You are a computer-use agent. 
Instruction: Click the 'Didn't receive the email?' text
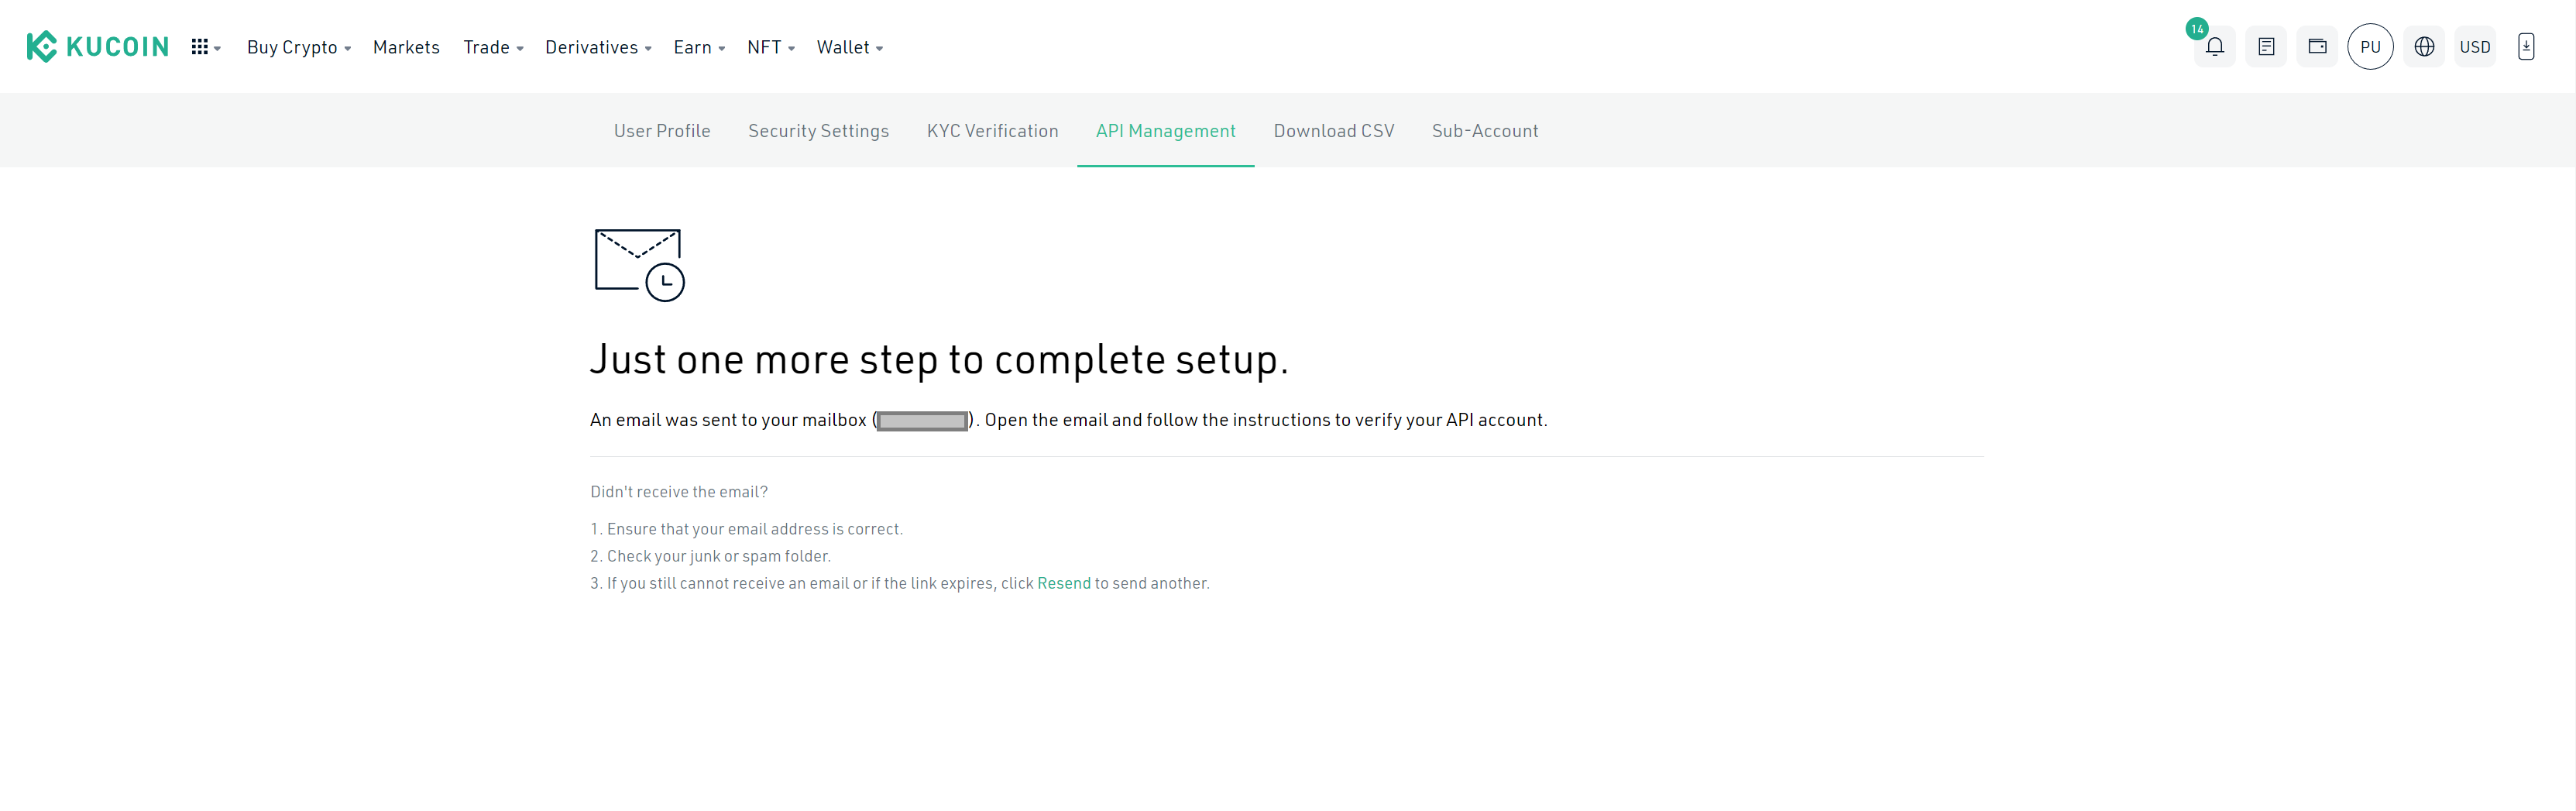(679, 492)
